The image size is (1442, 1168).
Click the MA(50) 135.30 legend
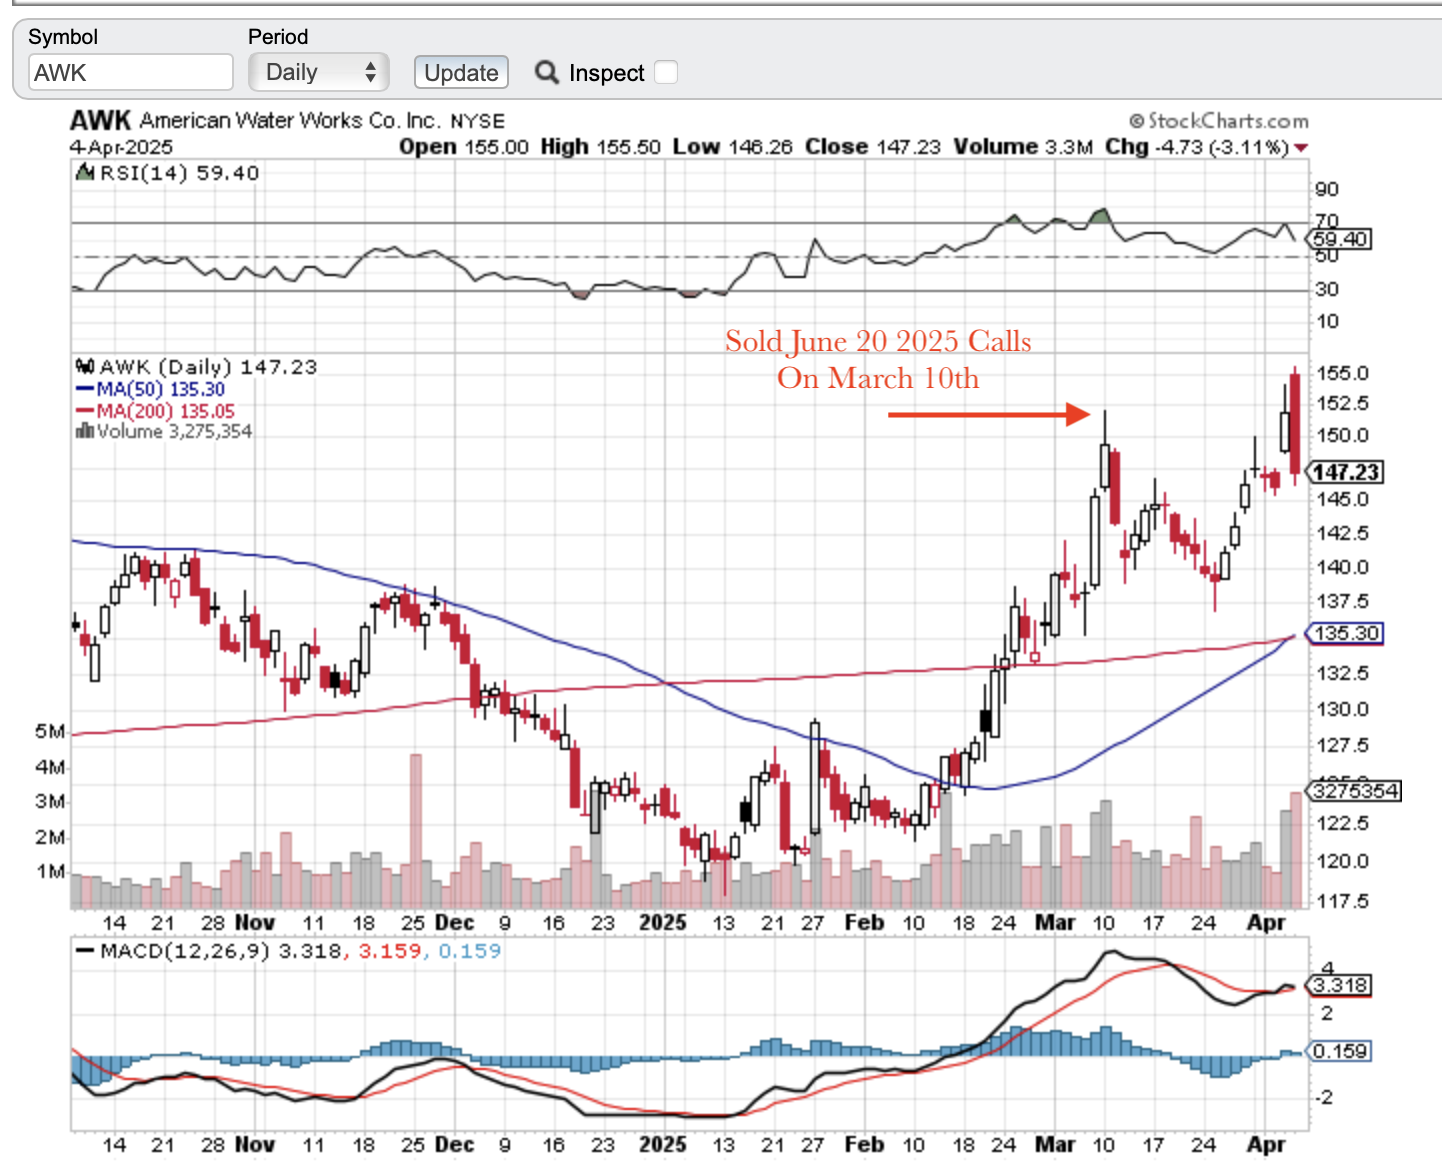pyautogui.click(x=151, y=389)
